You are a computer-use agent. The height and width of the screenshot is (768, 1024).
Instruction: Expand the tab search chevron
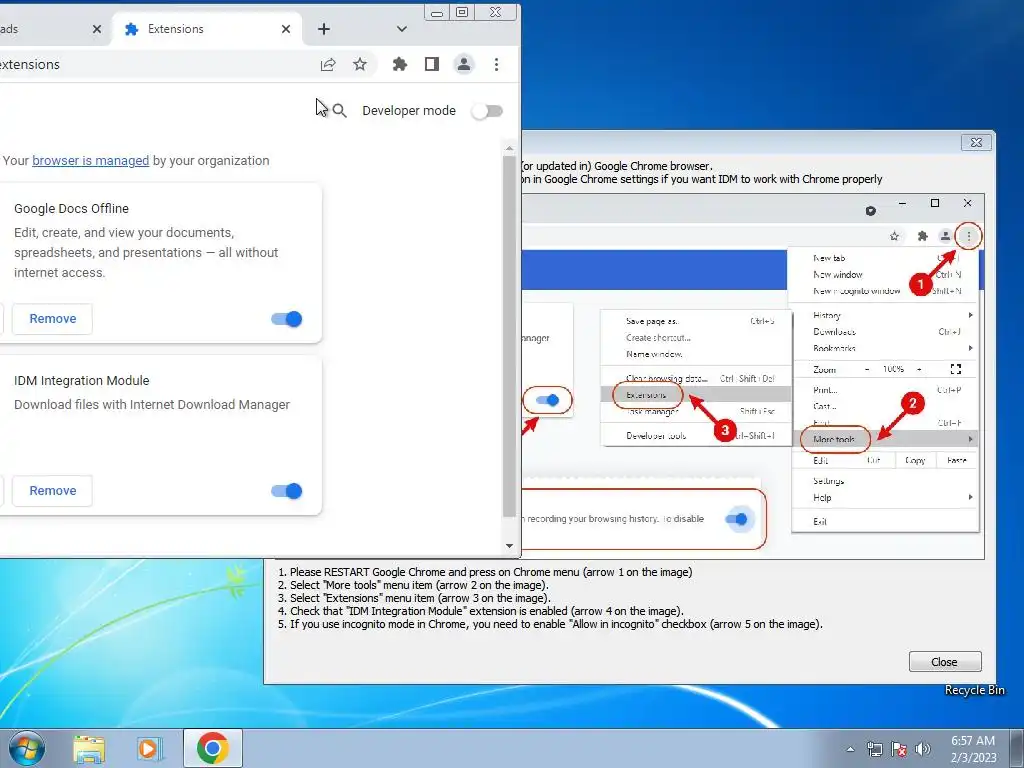pyautogui.click(x=402, y=29)
